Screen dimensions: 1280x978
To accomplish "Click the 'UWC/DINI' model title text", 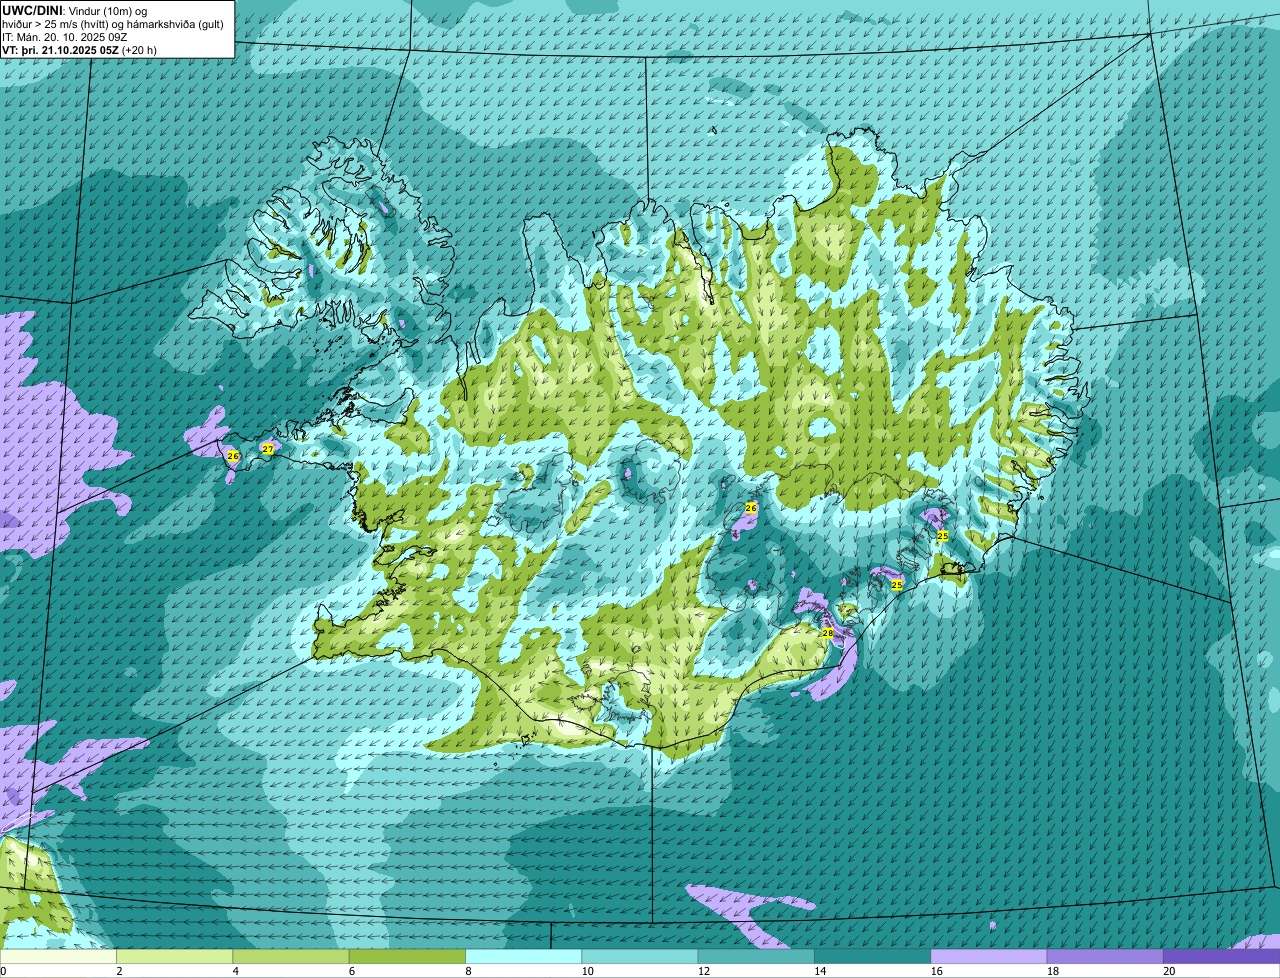I will [x=32, y=9].
